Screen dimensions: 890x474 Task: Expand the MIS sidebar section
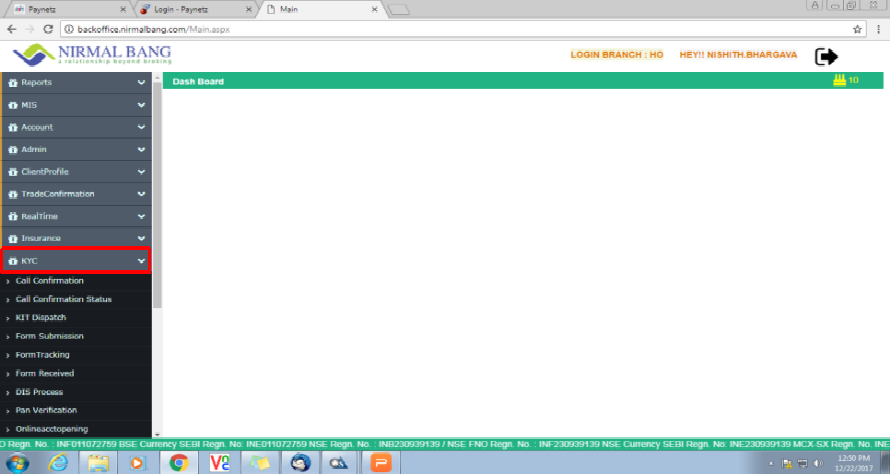pyautogui.click(x=76, y=104)
